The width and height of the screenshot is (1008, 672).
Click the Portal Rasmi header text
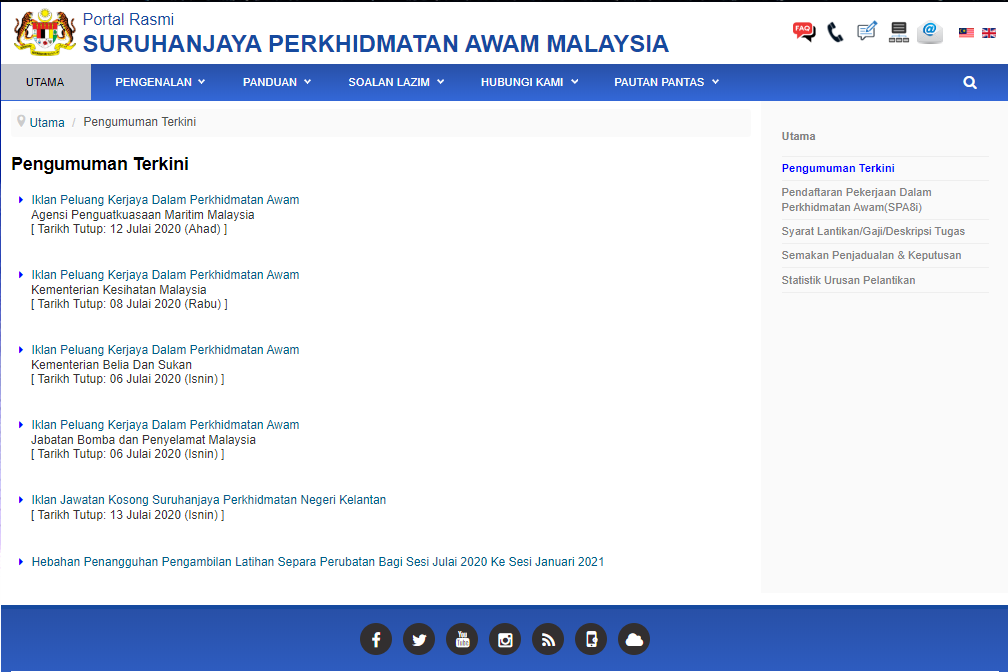pyautogui.click(x=129, y=19)
